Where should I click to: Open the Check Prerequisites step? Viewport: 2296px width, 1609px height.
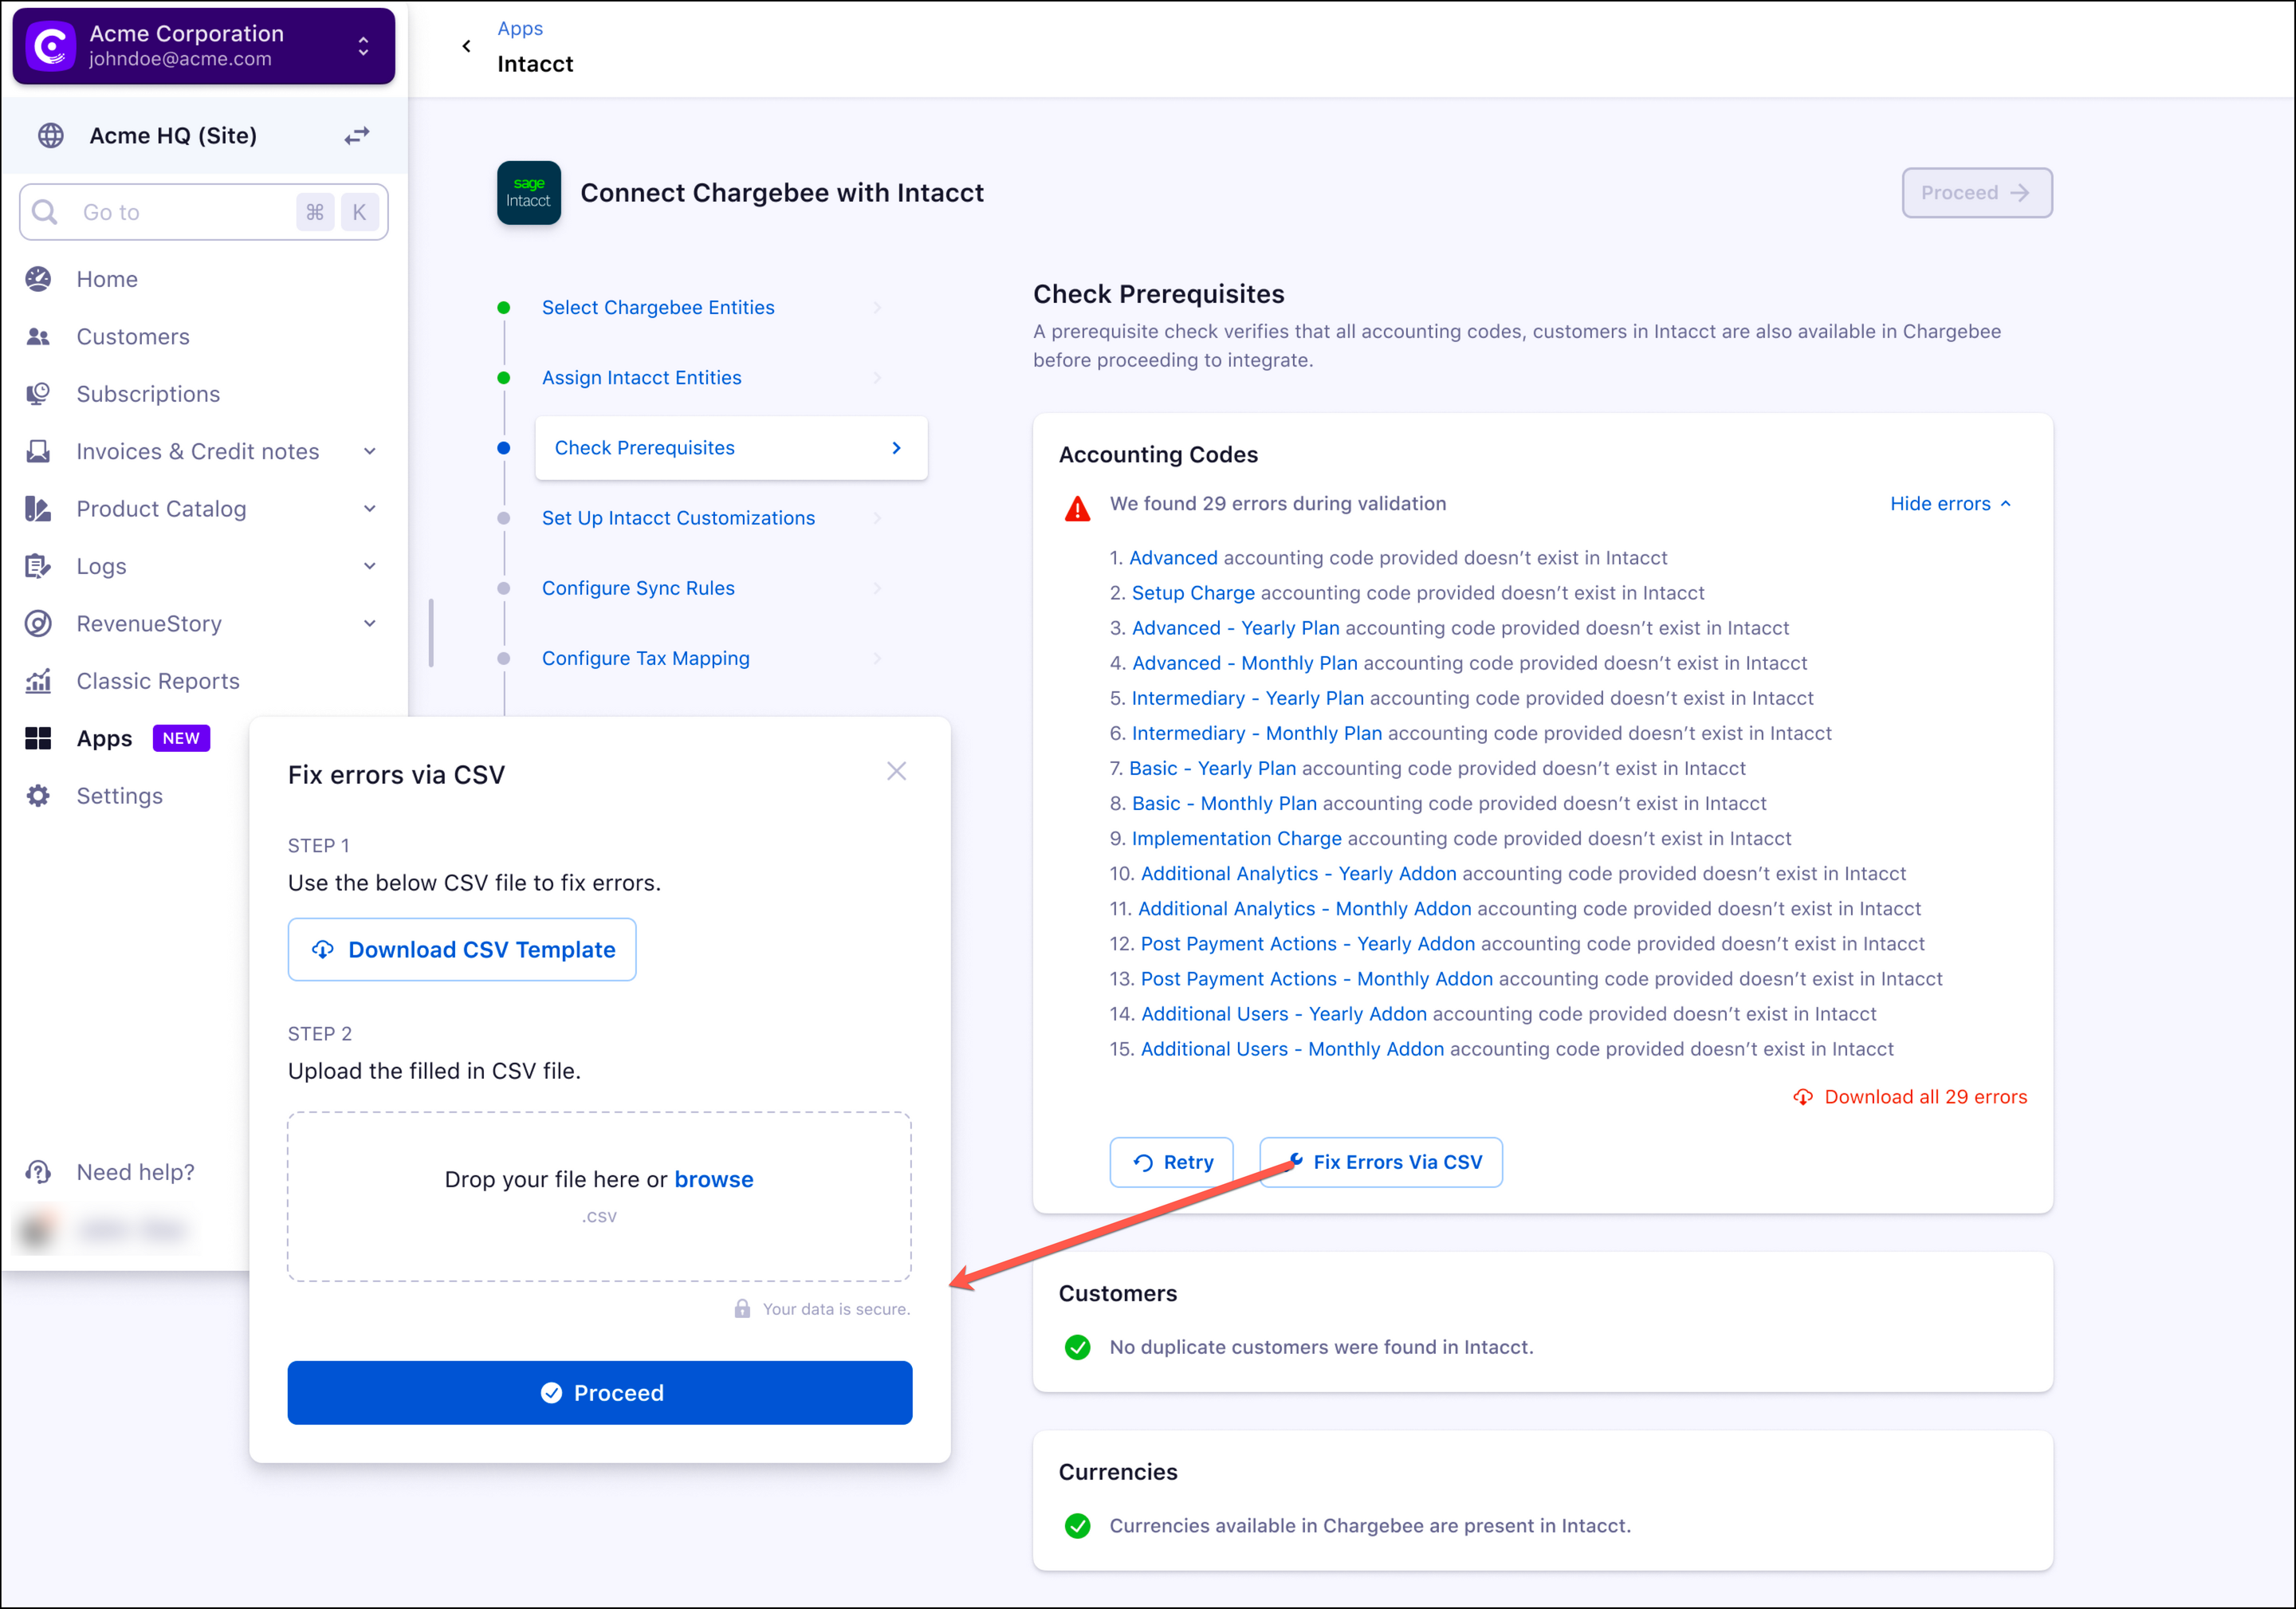pyautogui.click(x=731, y=448)
